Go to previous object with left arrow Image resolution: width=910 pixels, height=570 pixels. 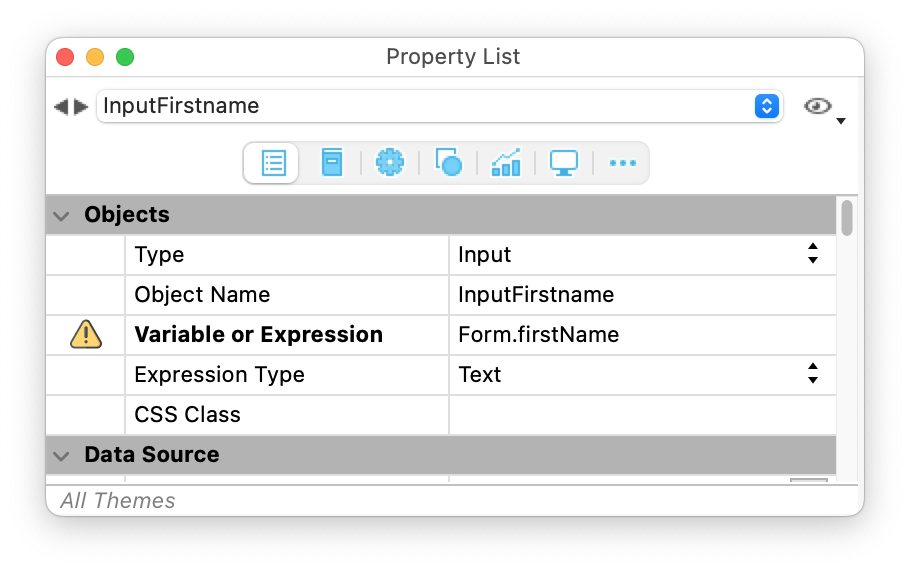(61, 107)
